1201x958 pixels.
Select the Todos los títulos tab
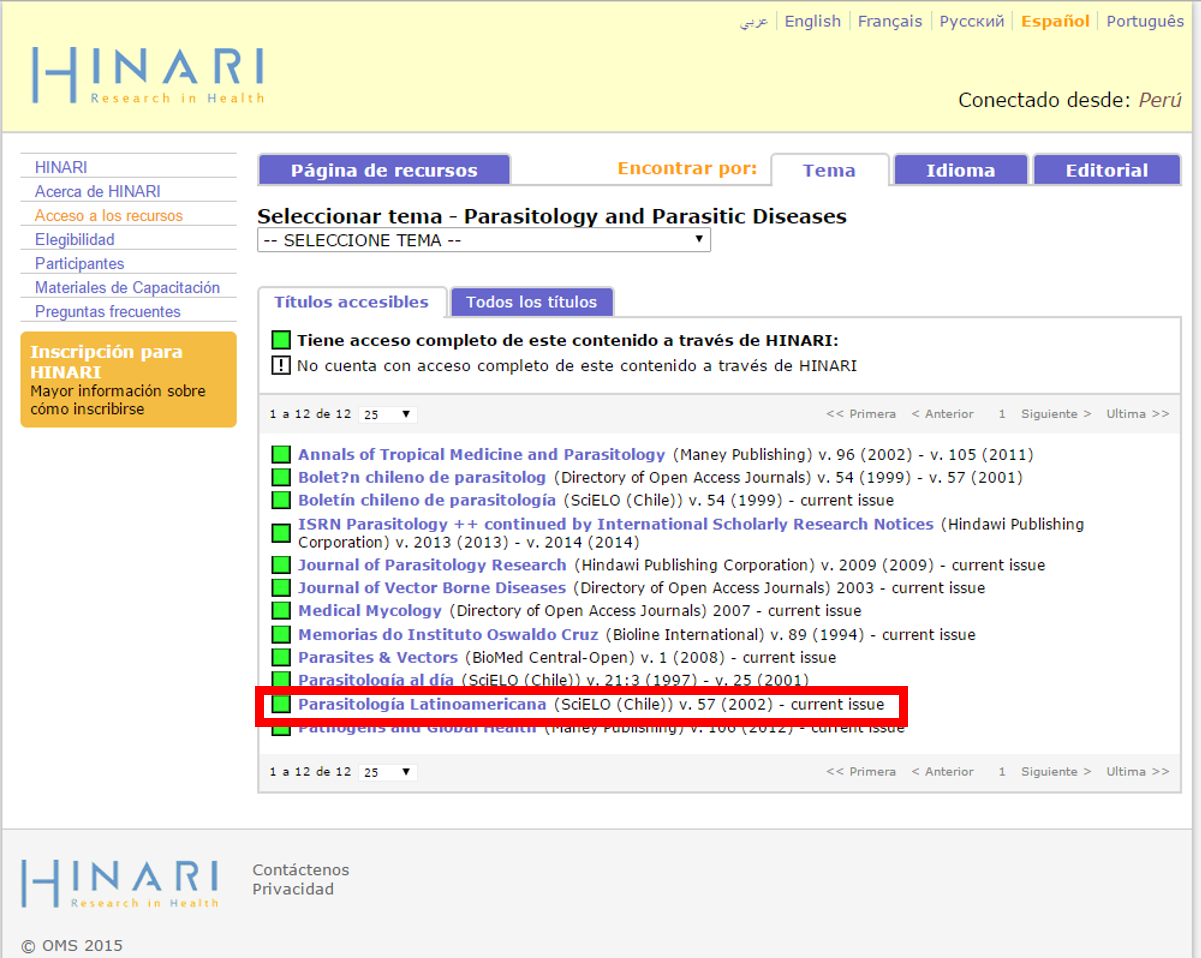pyautogui.click(x=531, y=302)
